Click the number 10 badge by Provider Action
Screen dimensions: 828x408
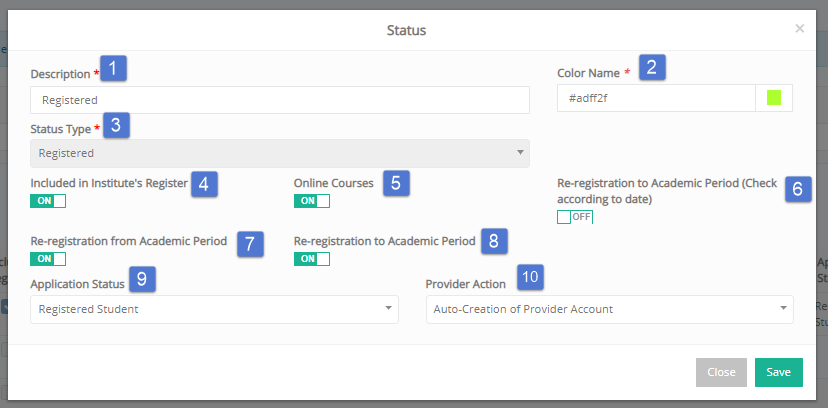click(x=530, y=277)
